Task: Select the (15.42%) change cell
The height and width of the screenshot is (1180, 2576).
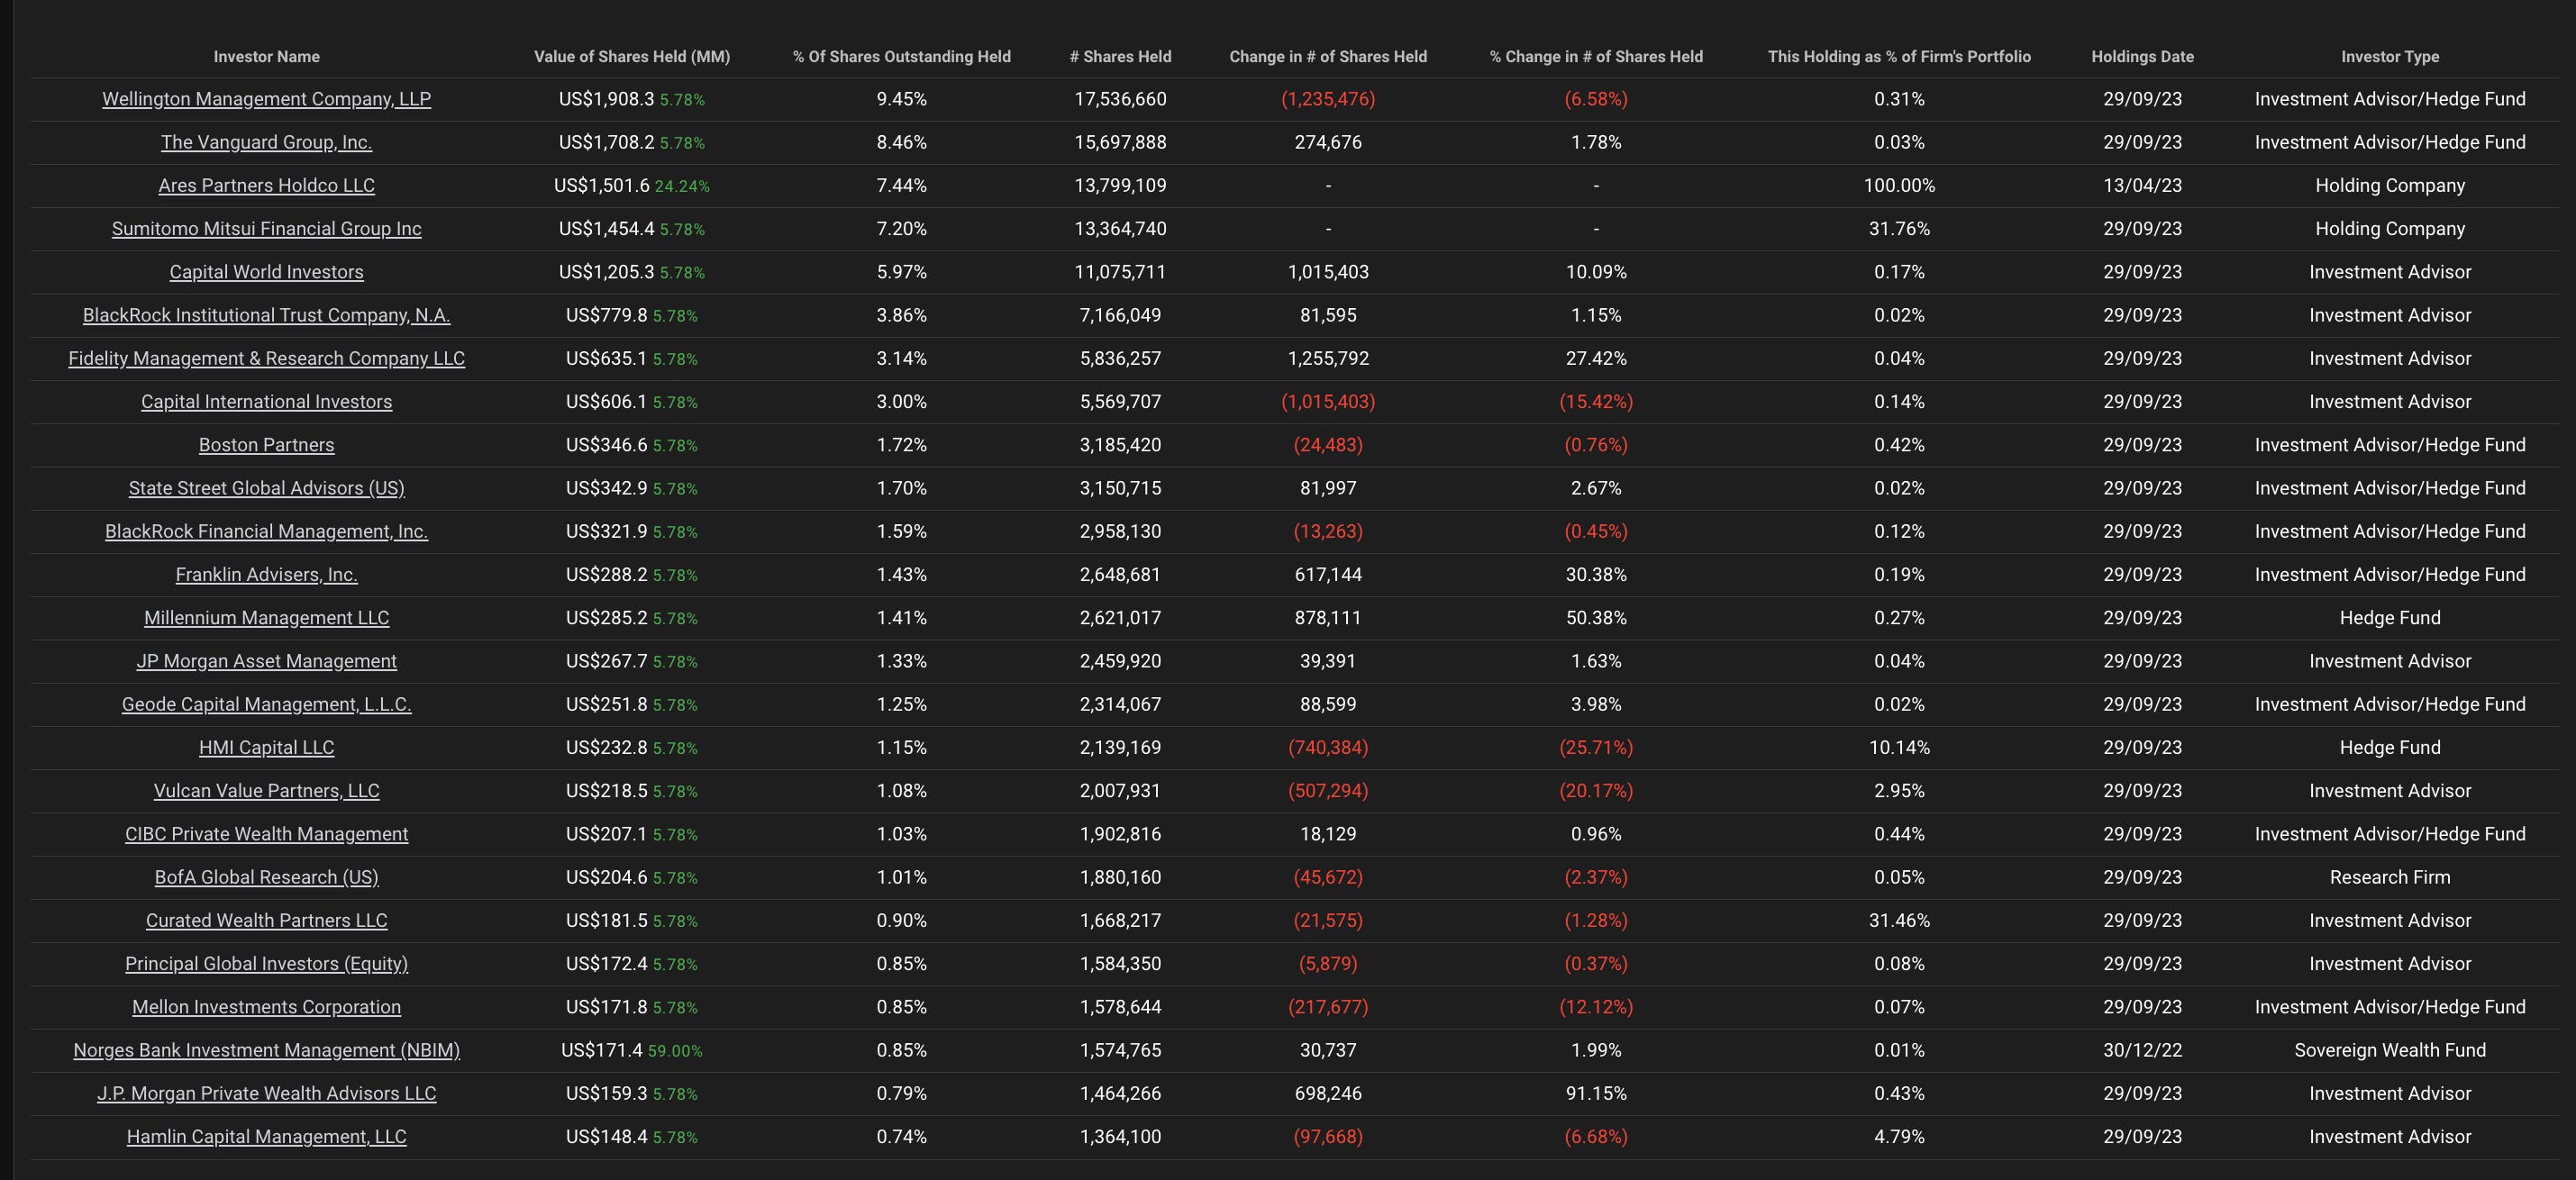Action: coord(1596,401)
